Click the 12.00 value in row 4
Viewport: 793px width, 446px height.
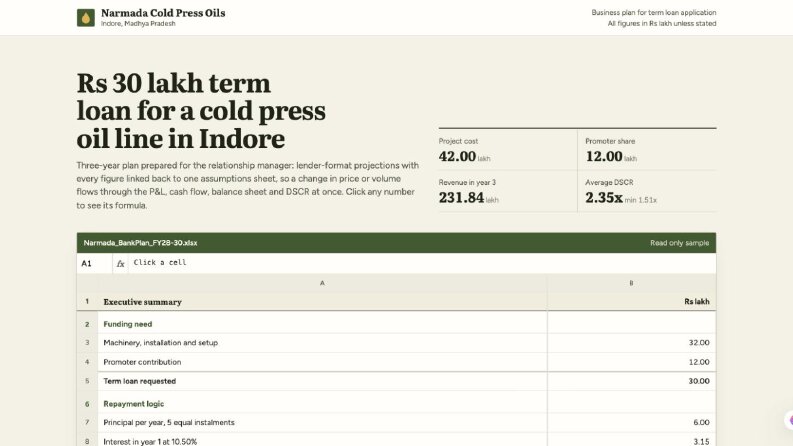click(x=631, y=362)
